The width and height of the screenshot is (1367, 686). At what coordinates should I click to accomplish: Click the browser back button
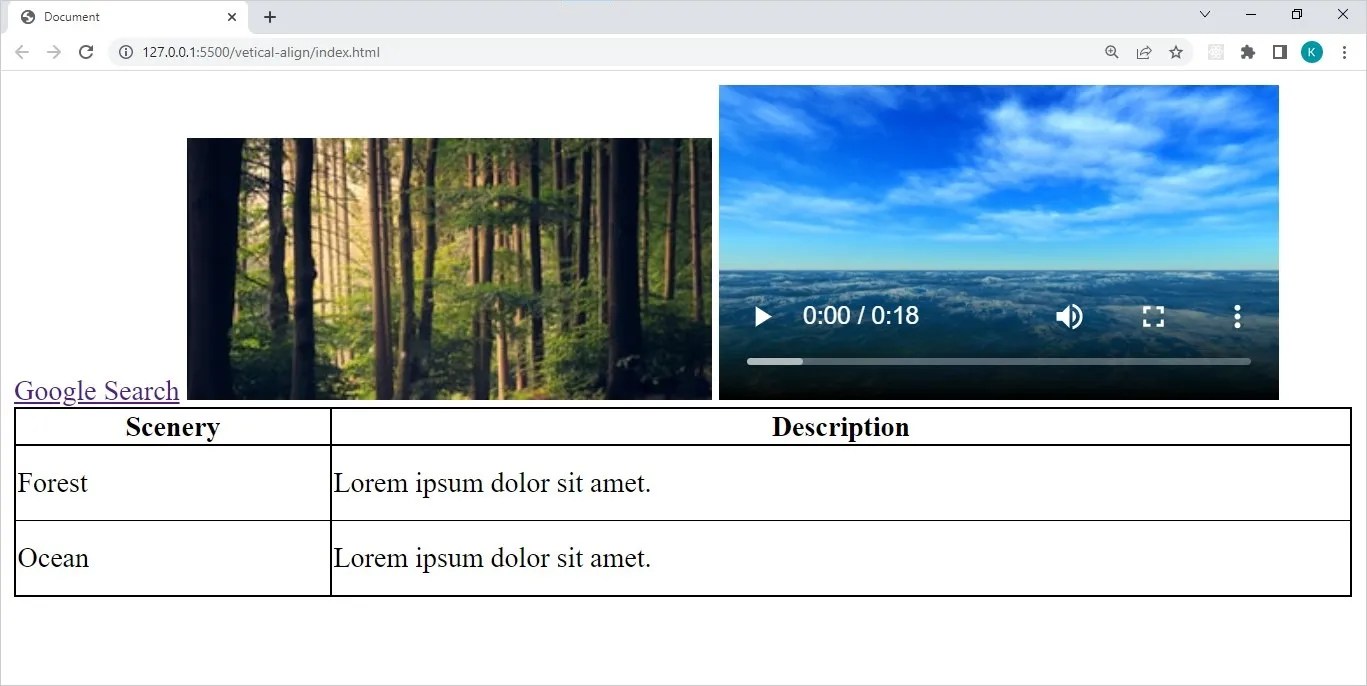(21, 52)
